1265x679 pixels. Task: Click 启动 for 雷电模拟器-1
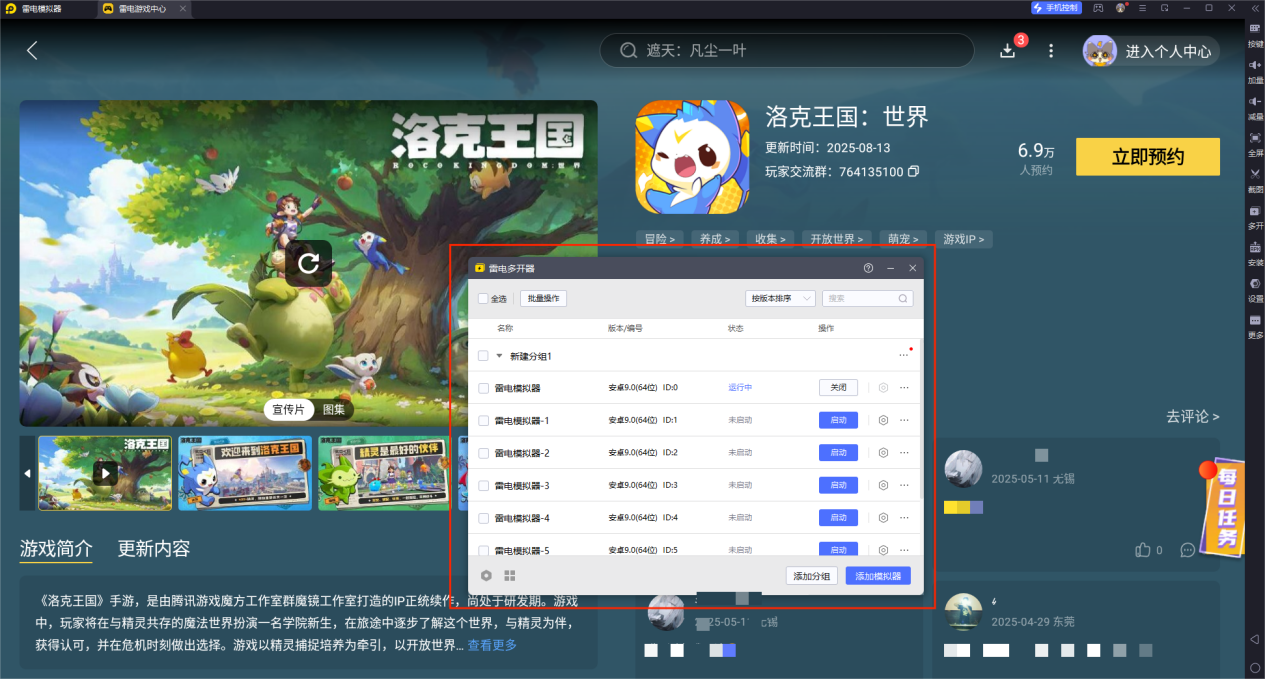838,420
